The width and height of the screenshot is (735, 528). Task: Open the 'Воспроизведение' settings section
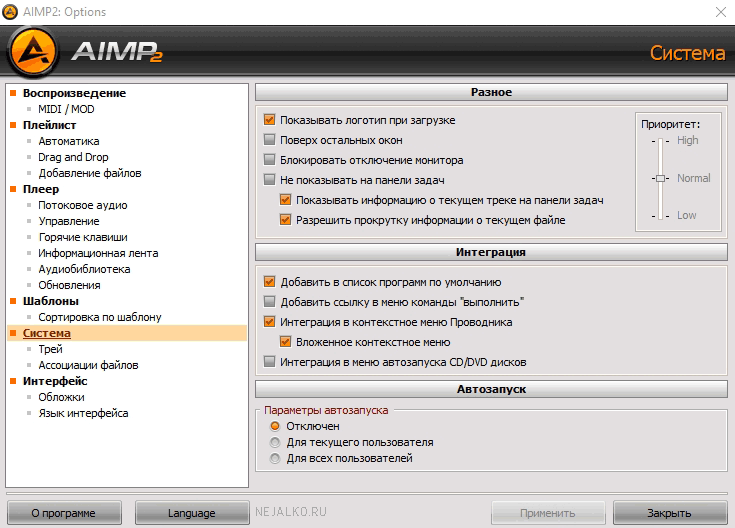[74, 93]
